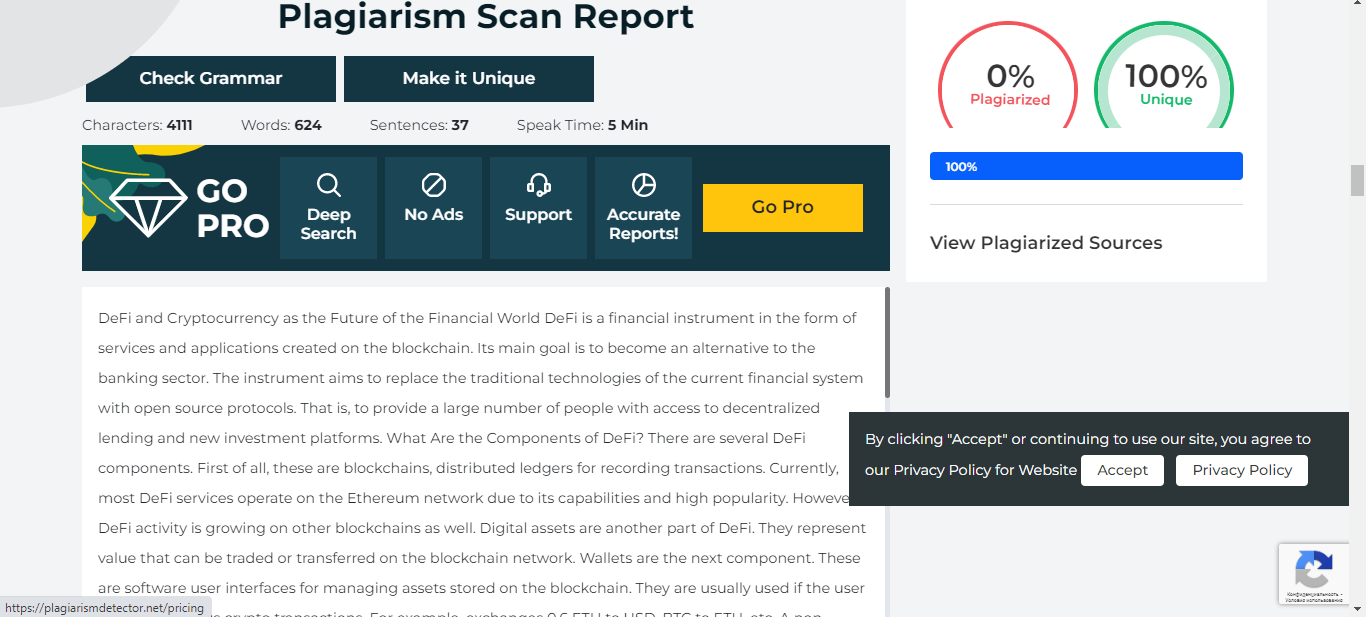Screen dimensions: 1366x617
Task: Click the text 'What Are the Components of DeFi?'
Action: (514, 438)
